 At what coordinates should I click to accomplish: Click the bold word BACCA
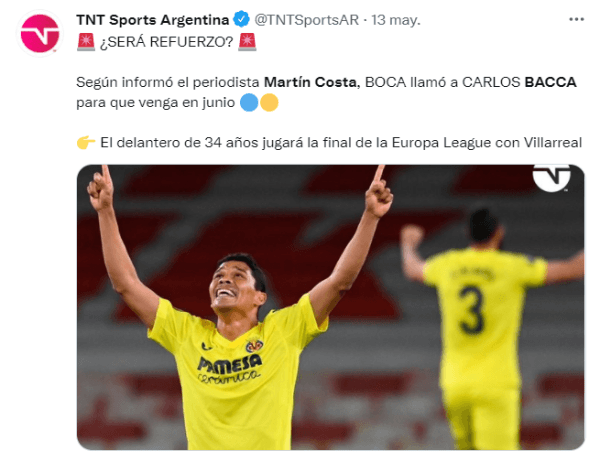[550, 82]
